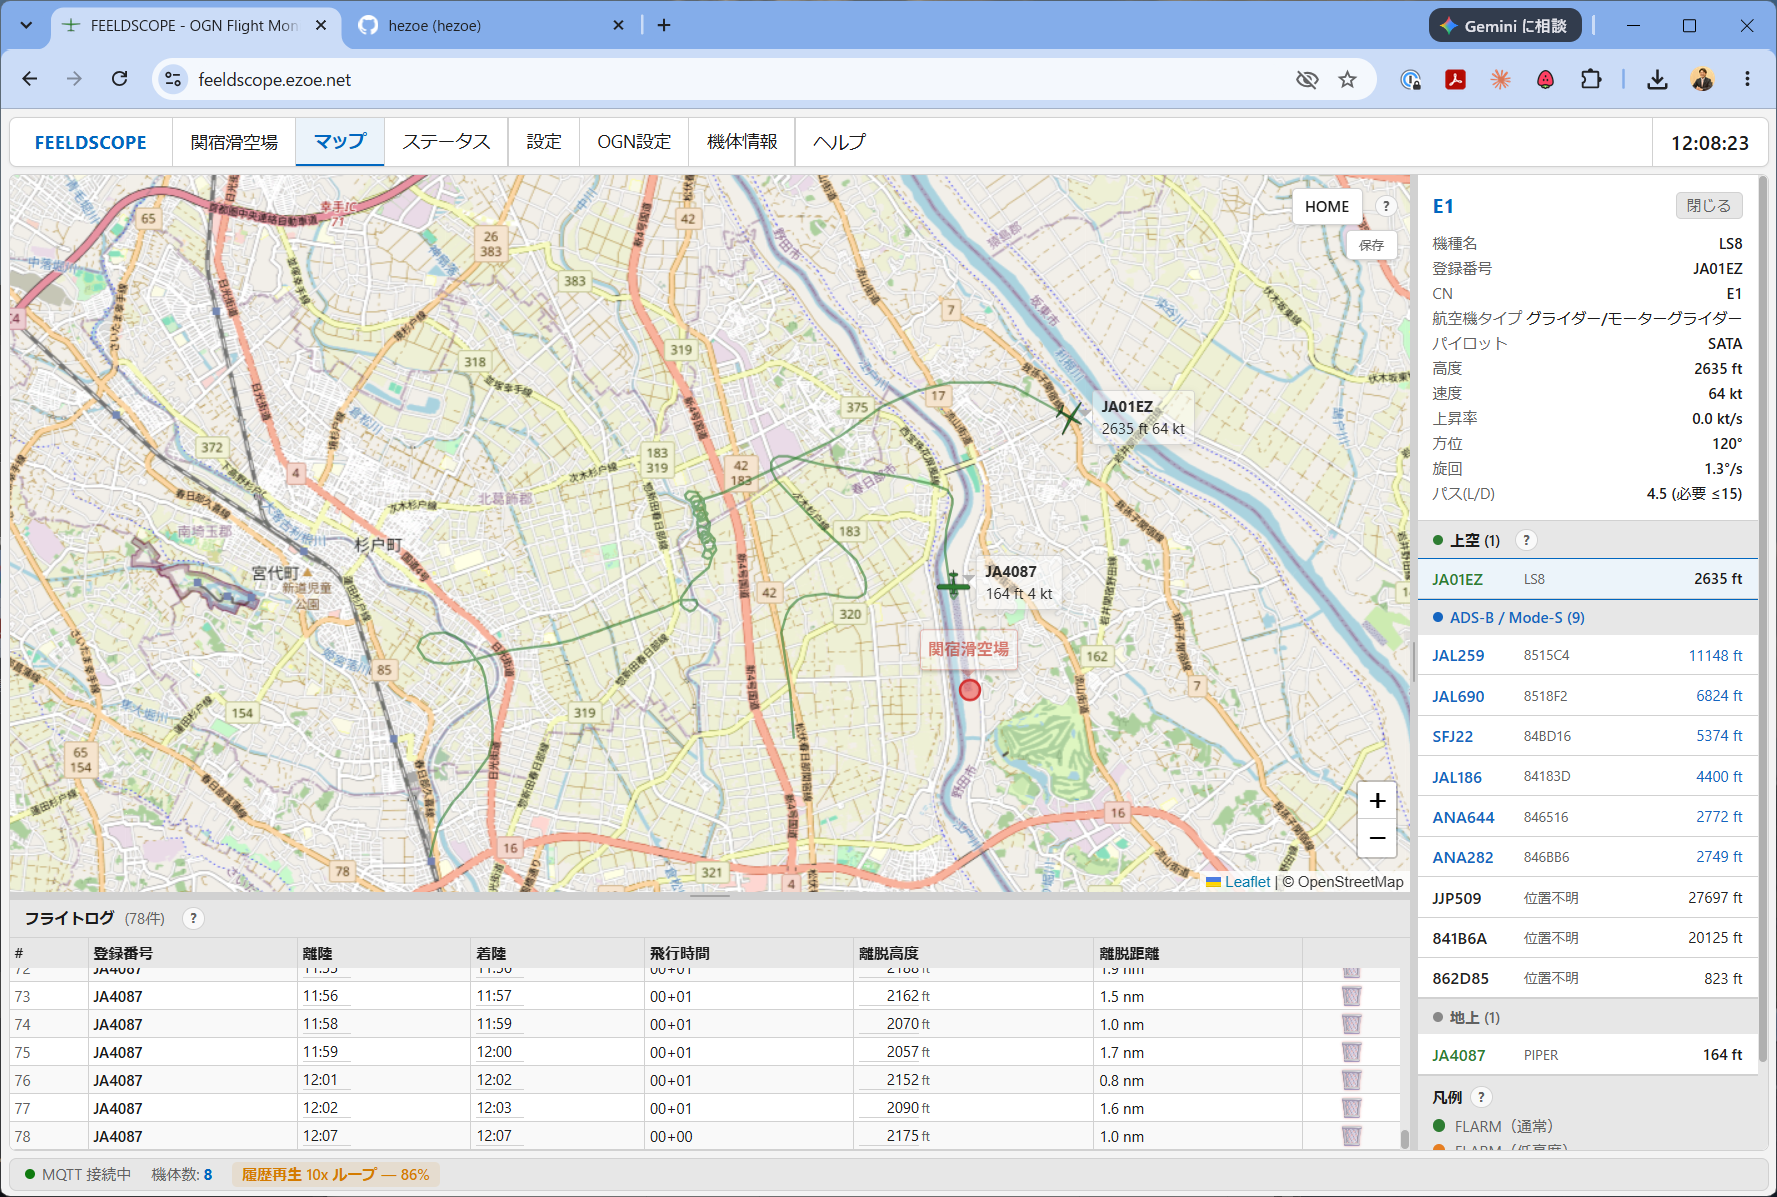Open the 関宿滑空場 tab
The height and width of the screenshot is (1197, 1777).
234,142
